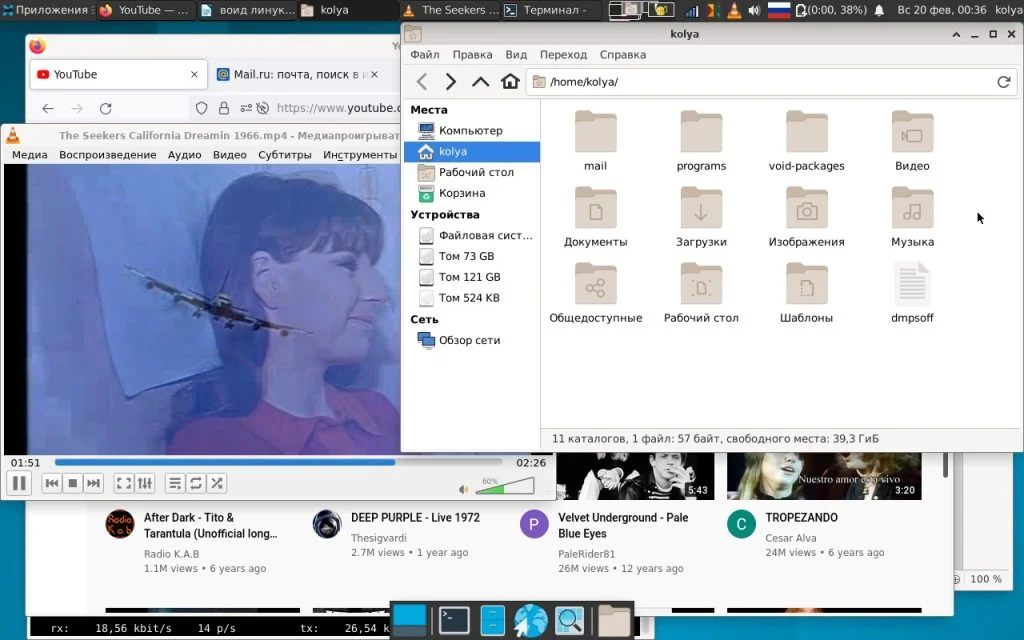The width and height of the screenshot is (1024, 640).
Task: Stop playback in VLC
Action: click(71, 483)
